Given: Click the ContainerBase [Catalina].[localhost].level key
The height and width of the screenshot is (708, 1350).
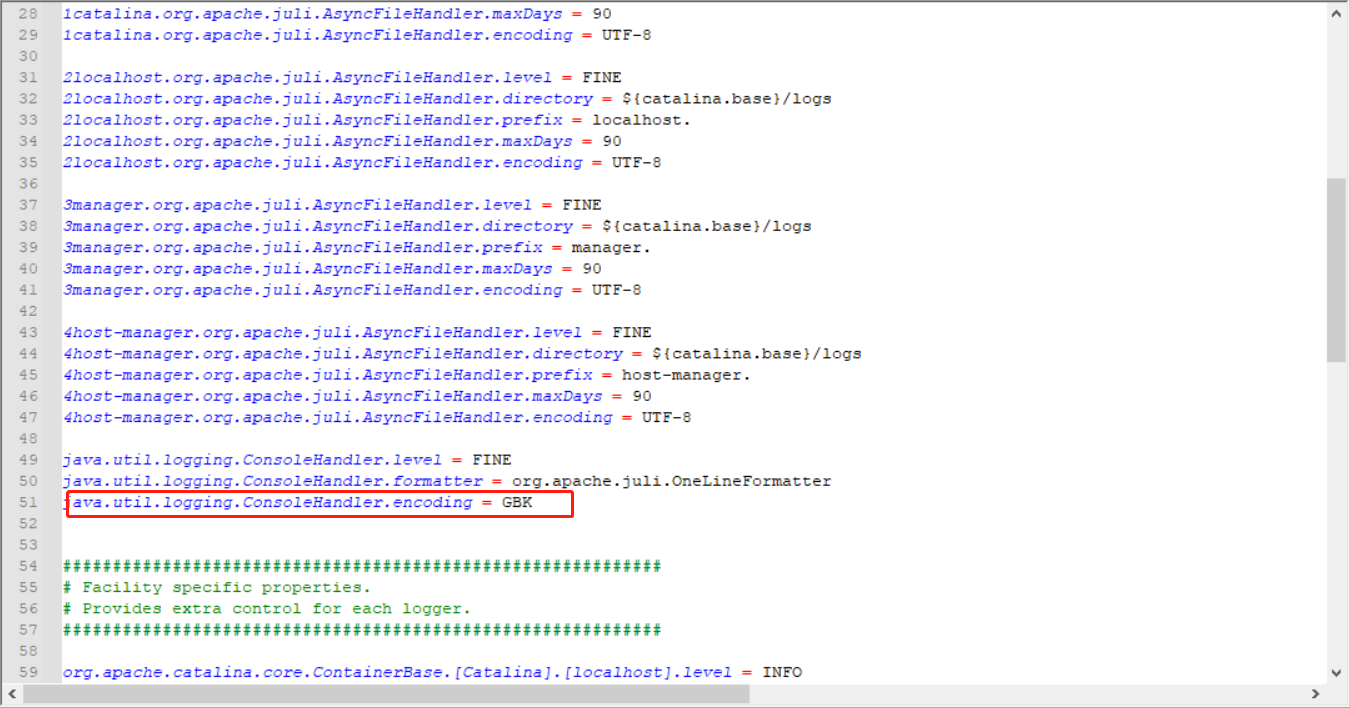Looking at the screenshot, I should [x=397, y=673].
